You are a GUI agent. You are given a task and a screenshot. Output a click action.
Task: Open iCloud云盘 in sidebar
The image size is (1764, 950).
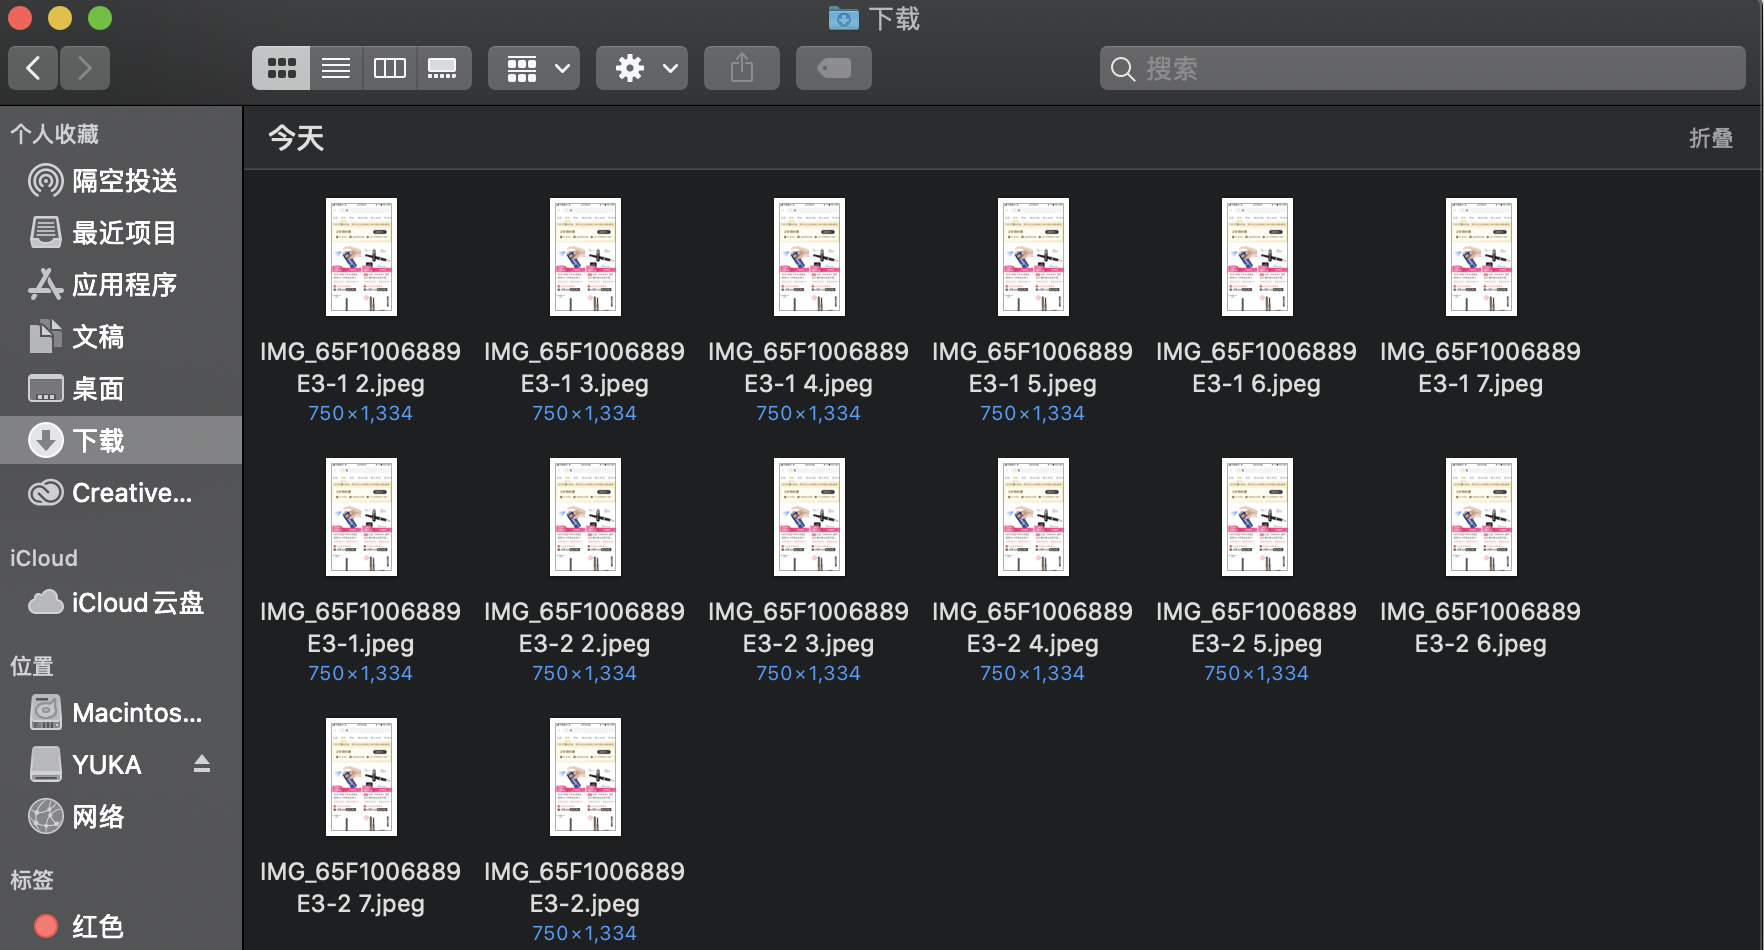[136, 603]
